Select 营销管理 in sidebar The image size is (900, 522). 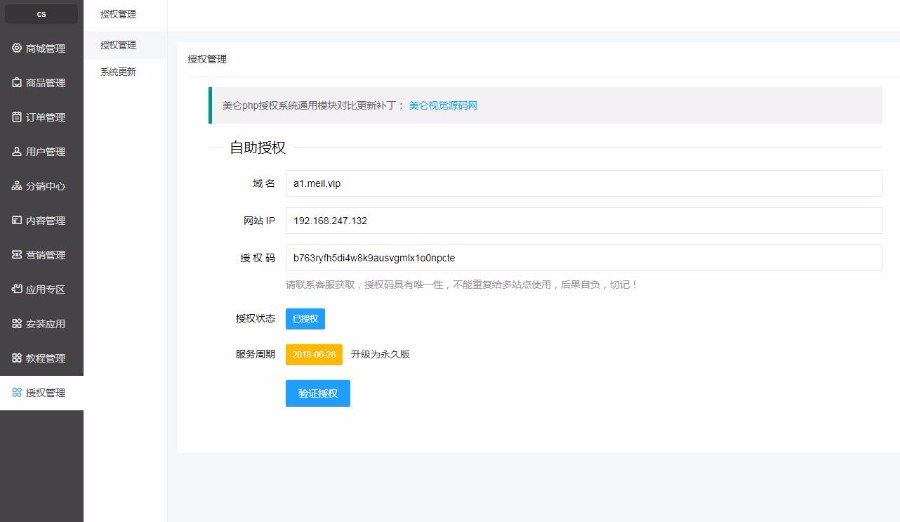45,256
